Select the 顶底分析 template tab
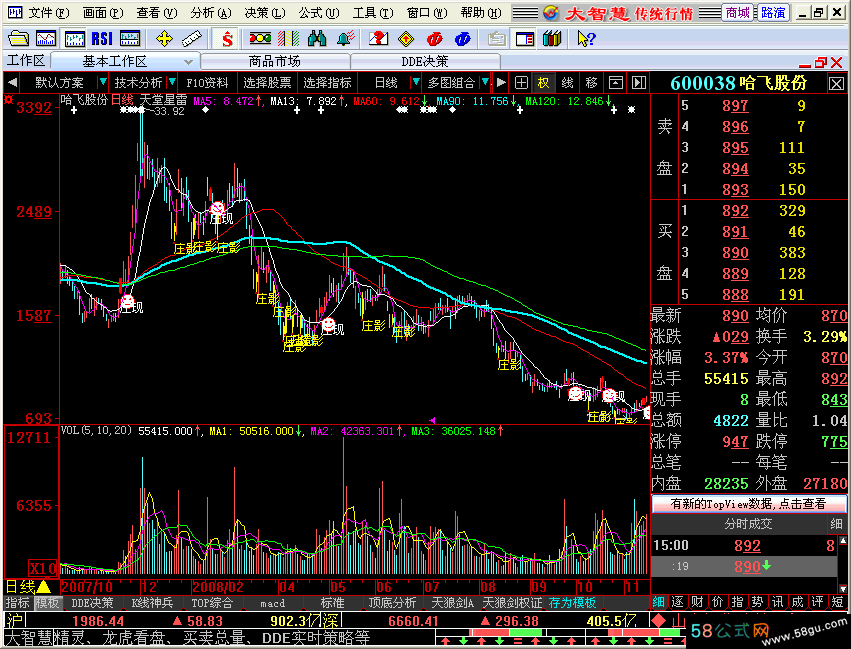Viewport: 851px width, 649px height. [392, 603]
